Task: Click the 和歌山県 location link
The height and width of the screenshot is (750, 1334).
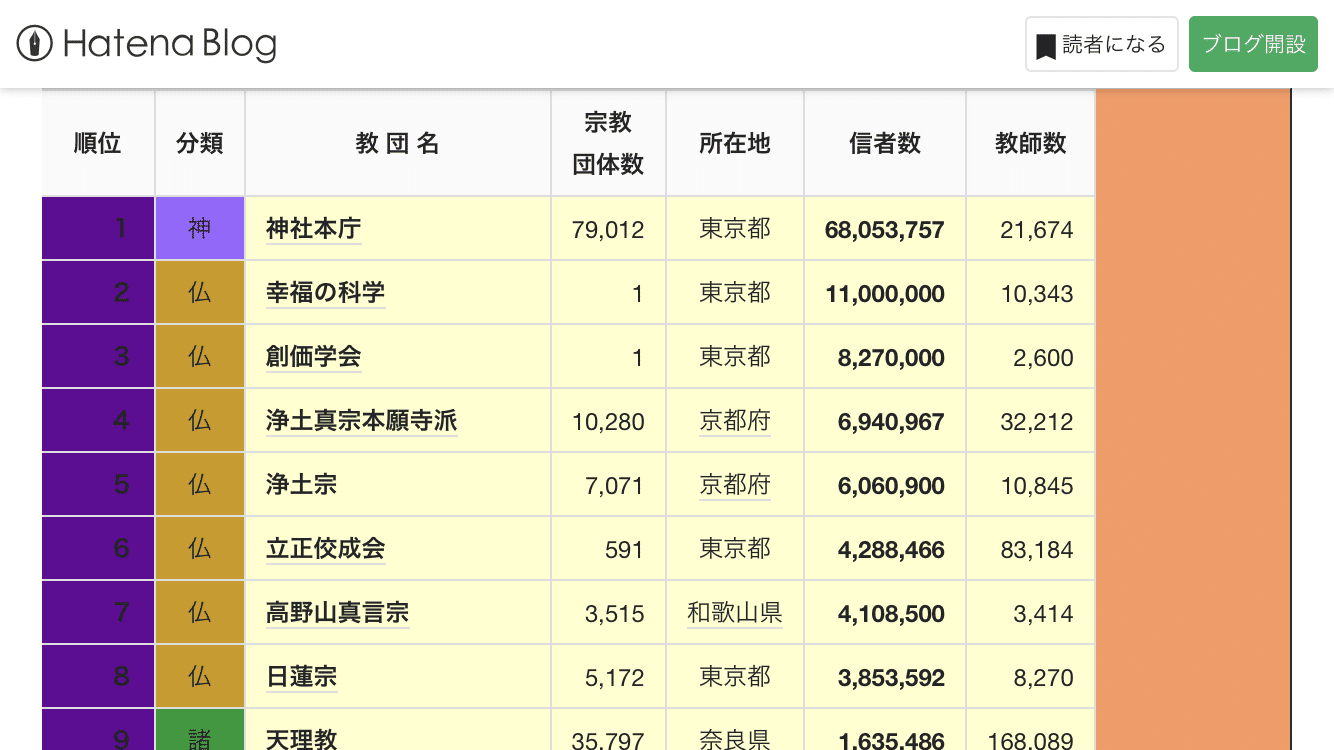Action: click(735, 613)
